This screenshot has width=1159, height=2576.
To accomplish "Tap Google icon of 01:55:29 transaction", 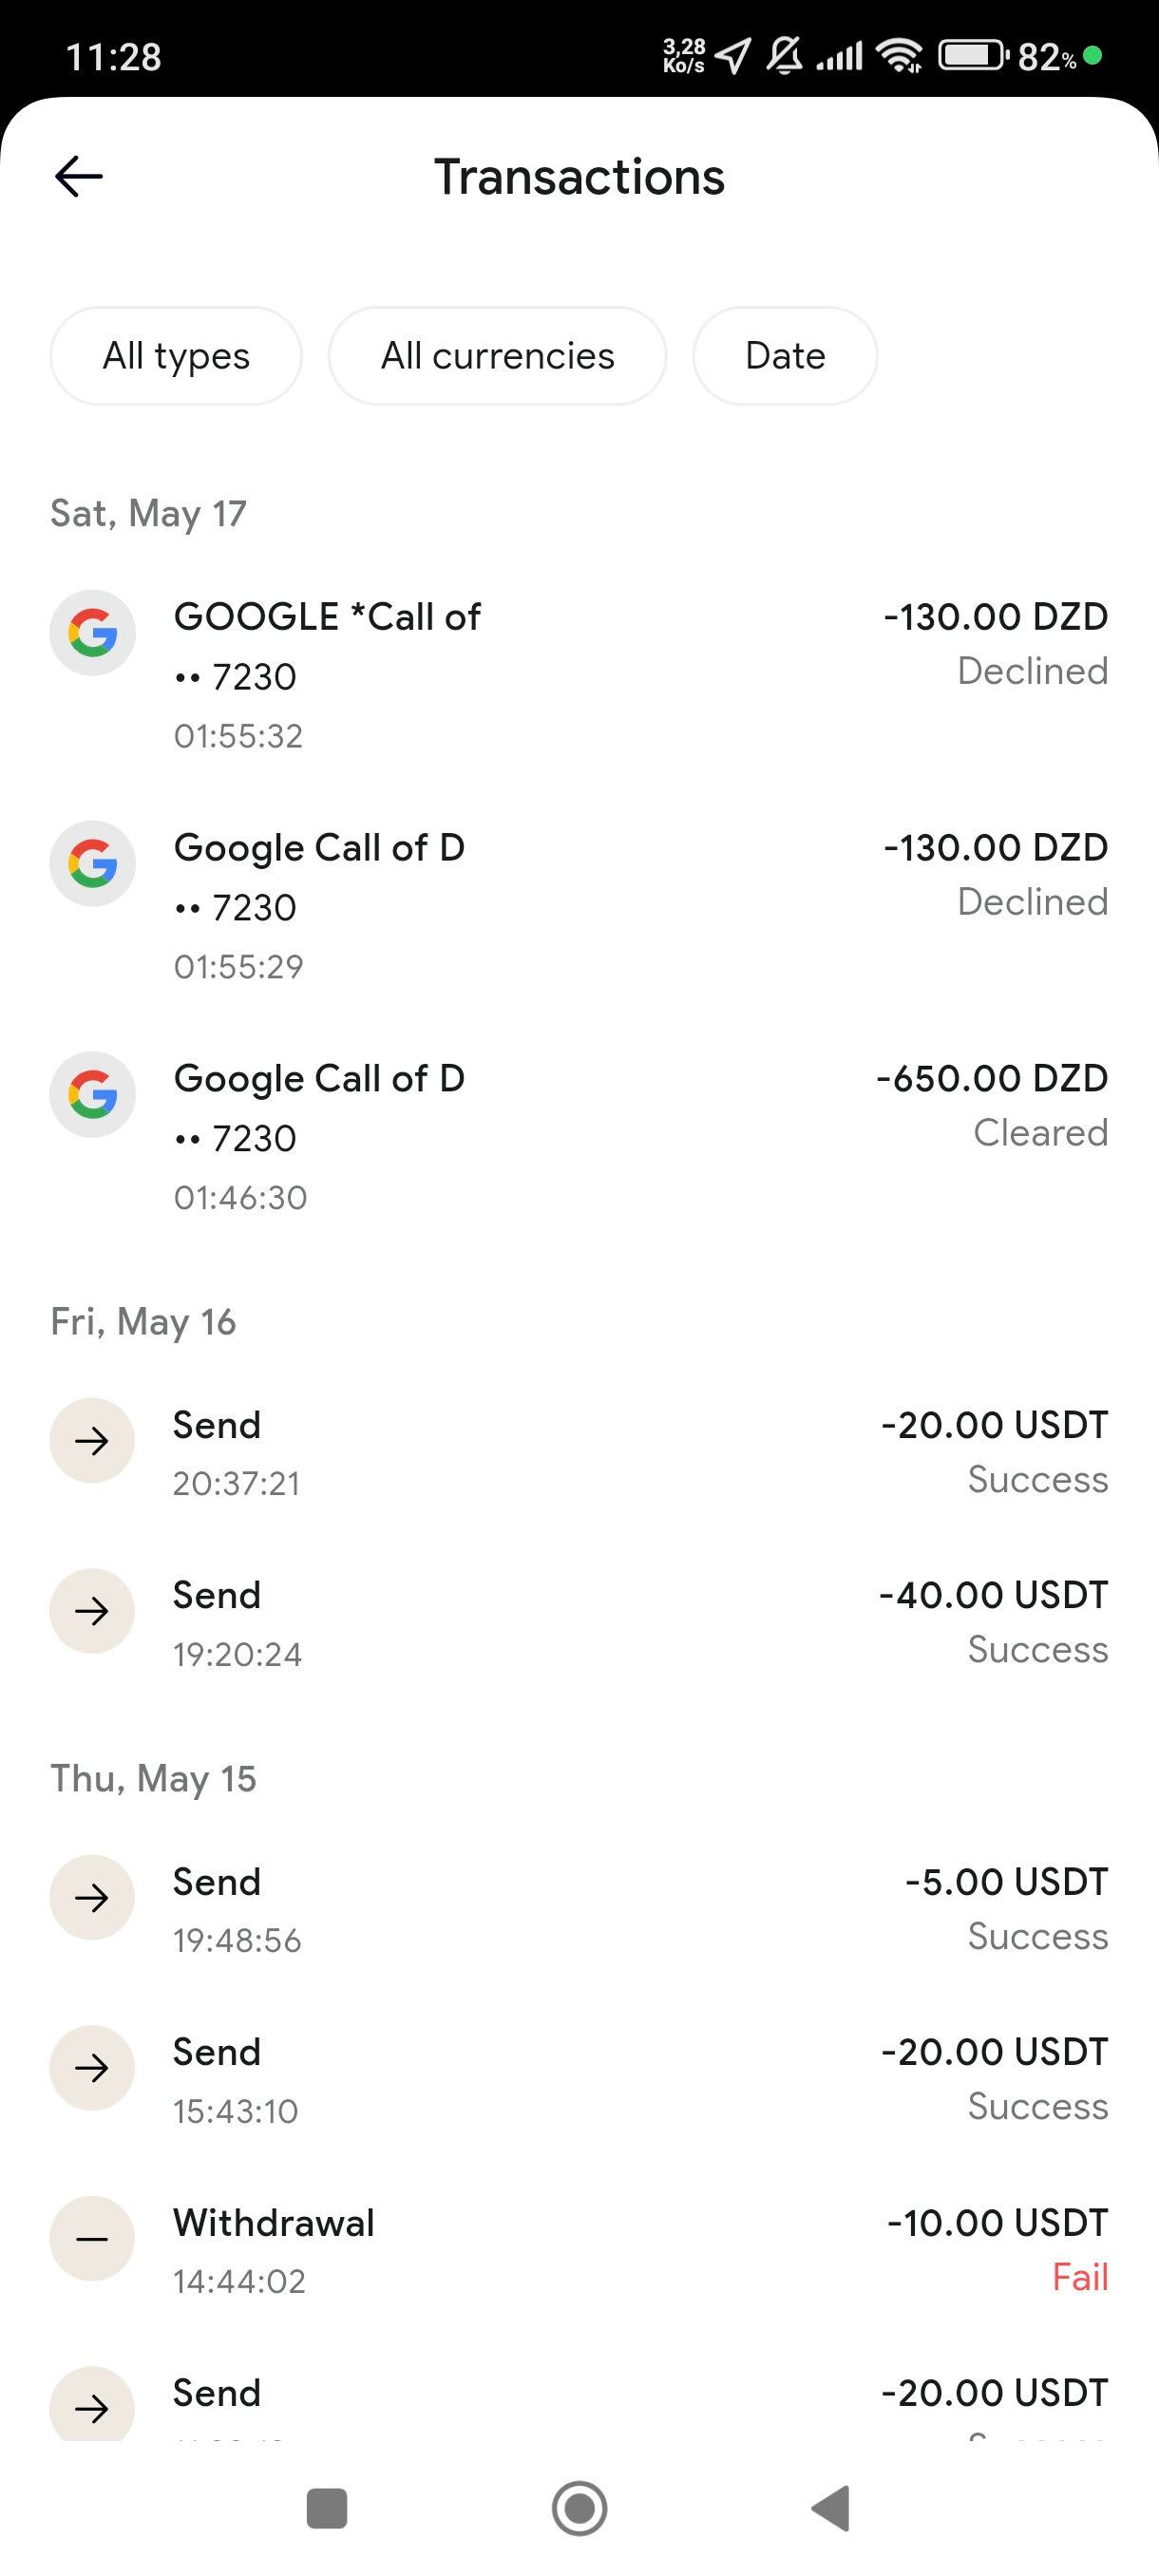I will tap(93, 864).
